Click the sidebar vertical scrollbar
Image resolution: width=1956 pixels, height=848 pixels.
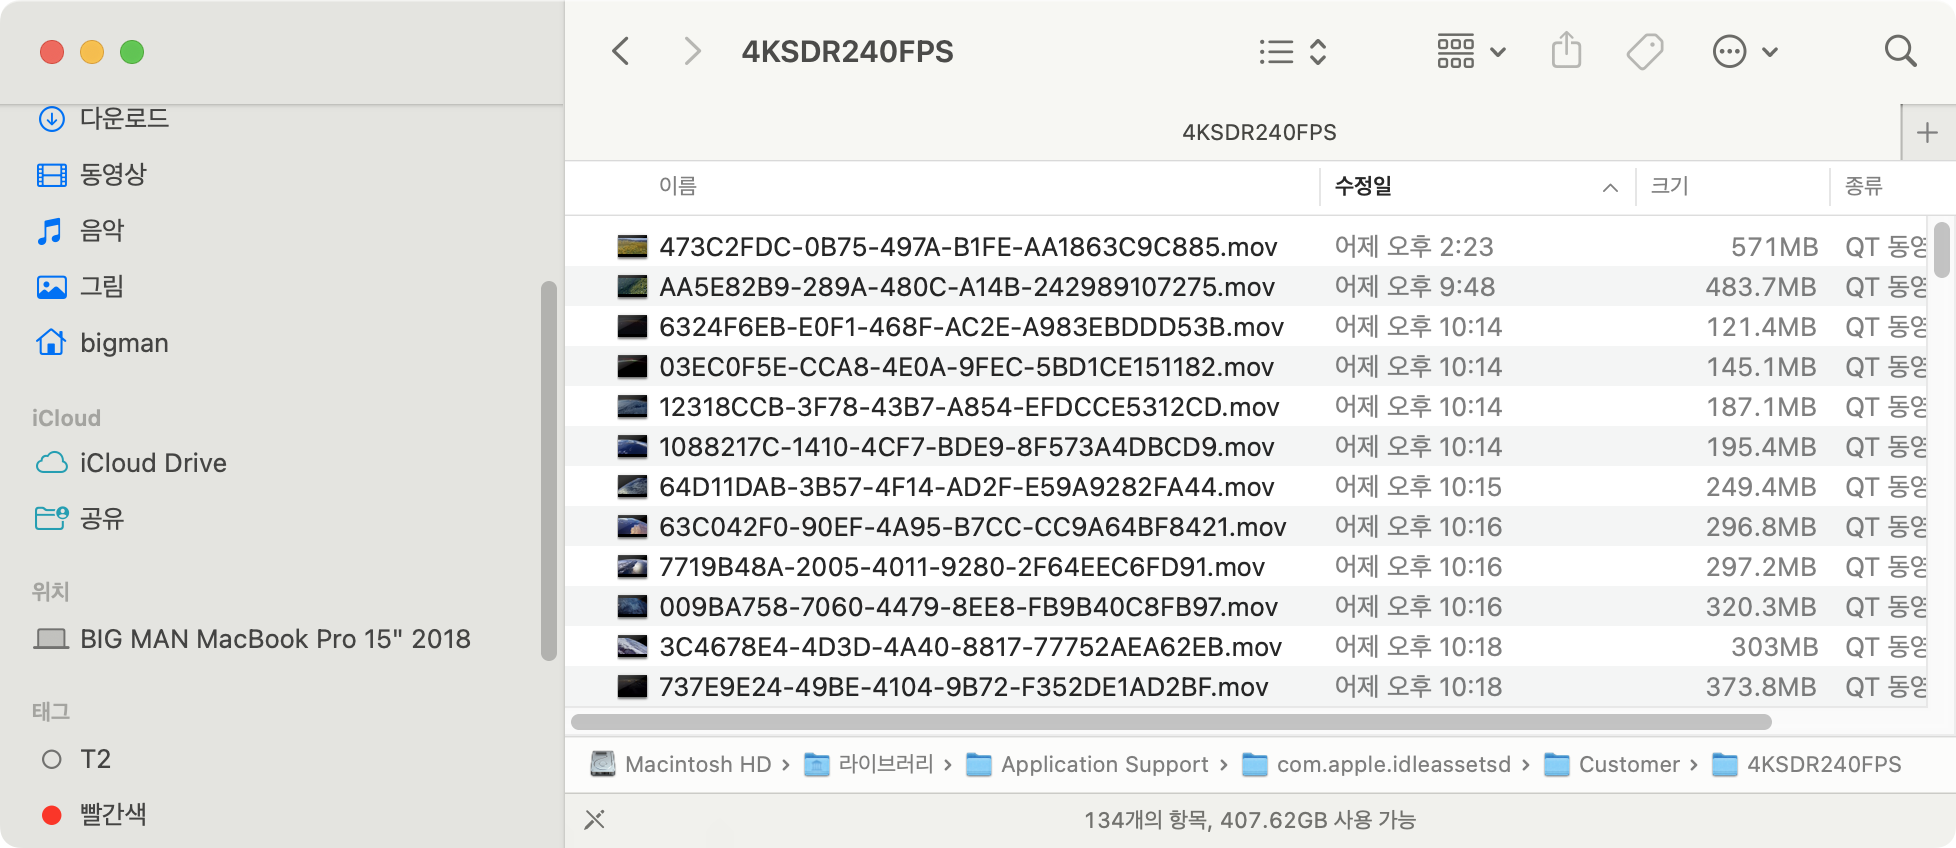click(x=548, y=471)
